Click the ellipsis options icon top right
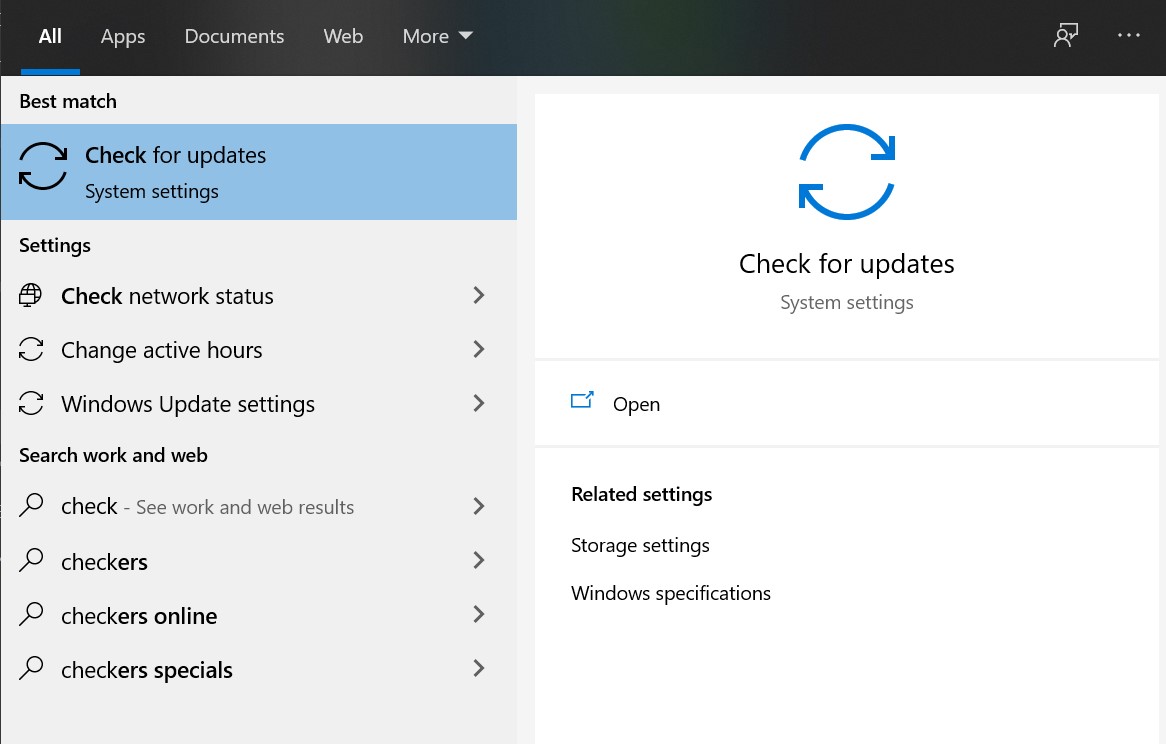The width and height of the screenshot is (1166, 744). [x=1128, y=36]
